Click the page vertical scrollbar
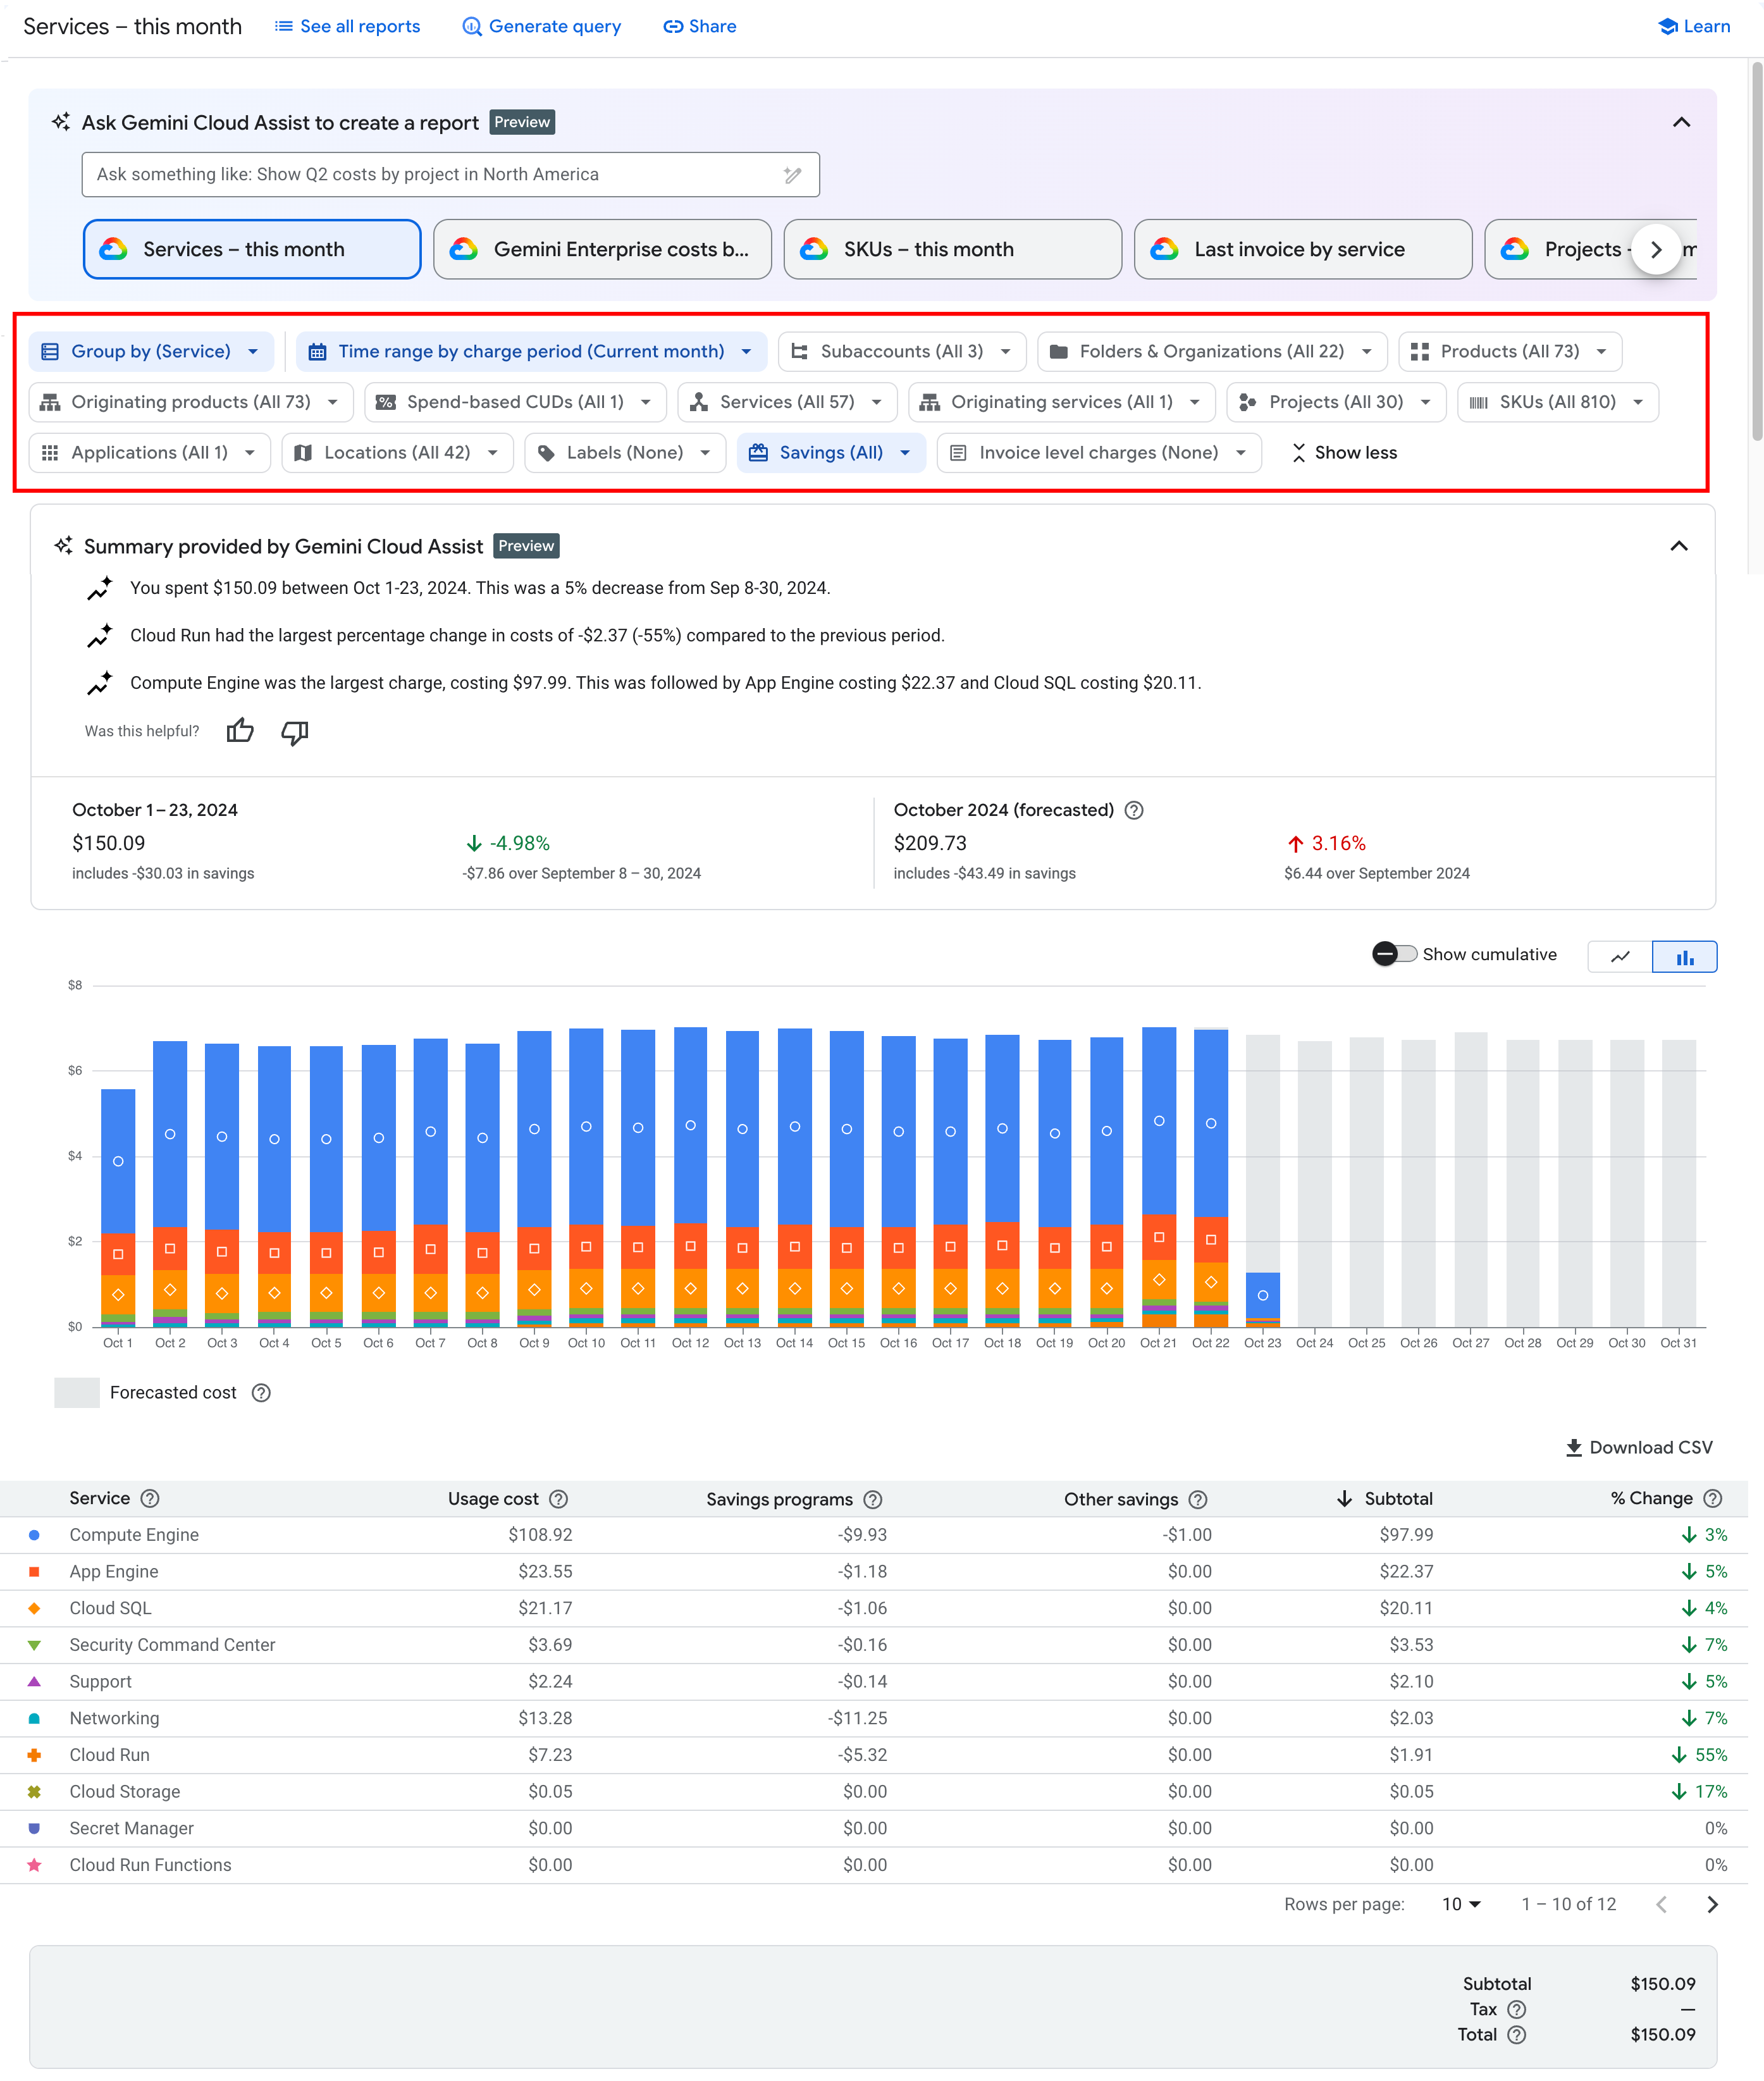This screenshot has width=1764, height=2081. pyautogui.click(x=1757, y=250)
